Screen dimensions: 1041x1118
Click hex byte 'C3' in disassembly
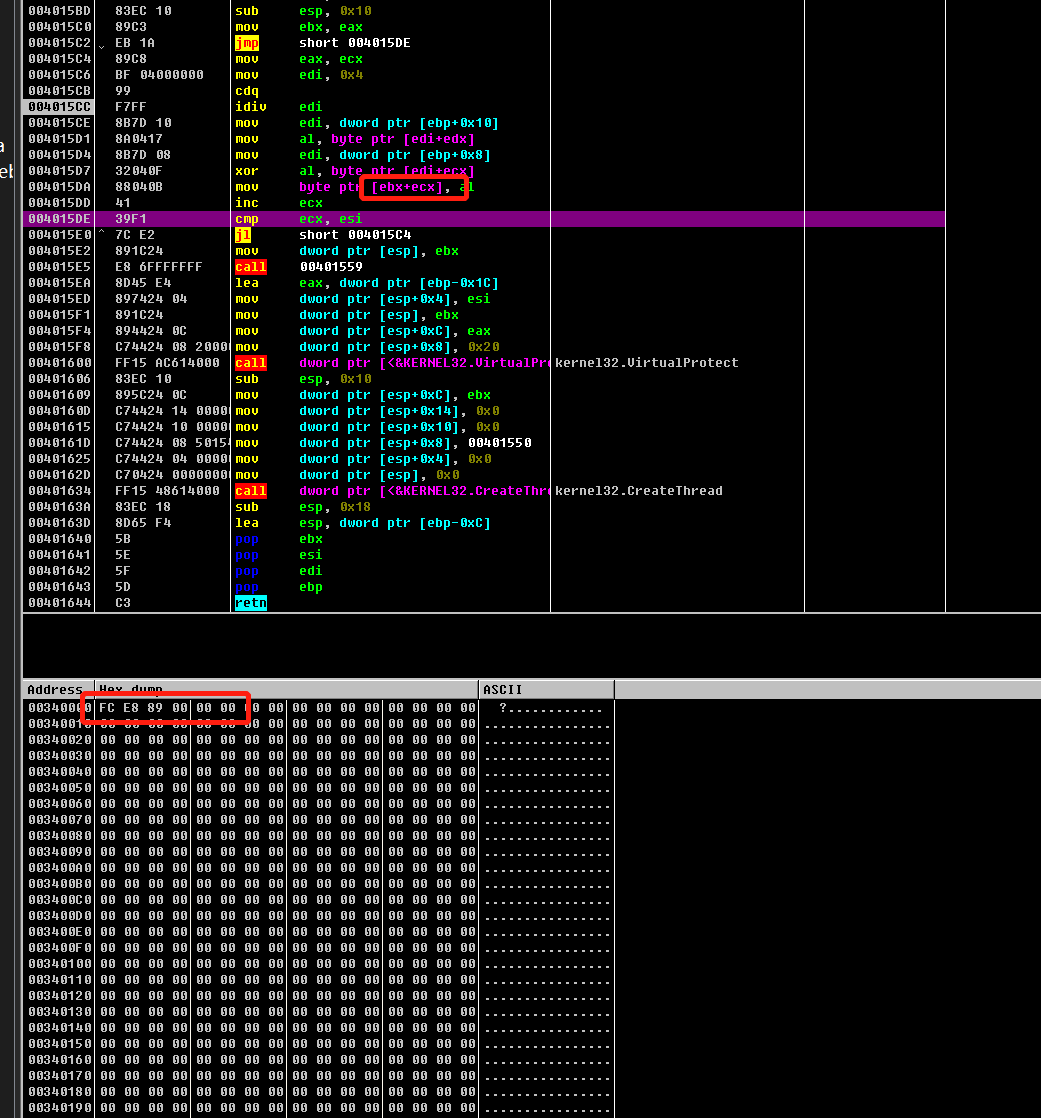(123, 603)
